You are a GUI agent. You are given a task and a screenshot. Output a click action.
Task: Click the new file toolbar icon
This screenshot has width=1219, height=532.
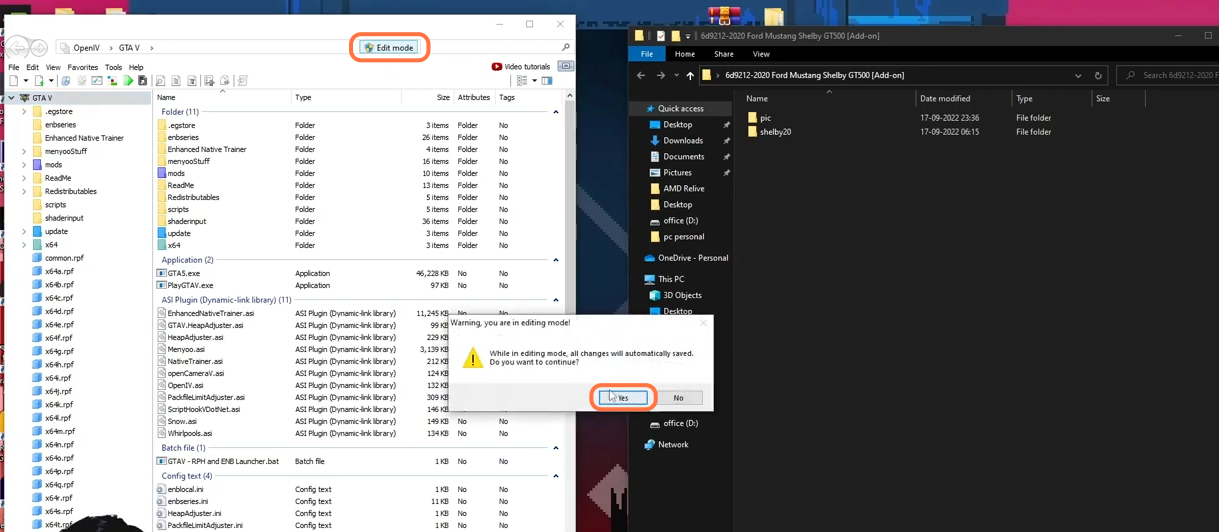coord(14,81)
